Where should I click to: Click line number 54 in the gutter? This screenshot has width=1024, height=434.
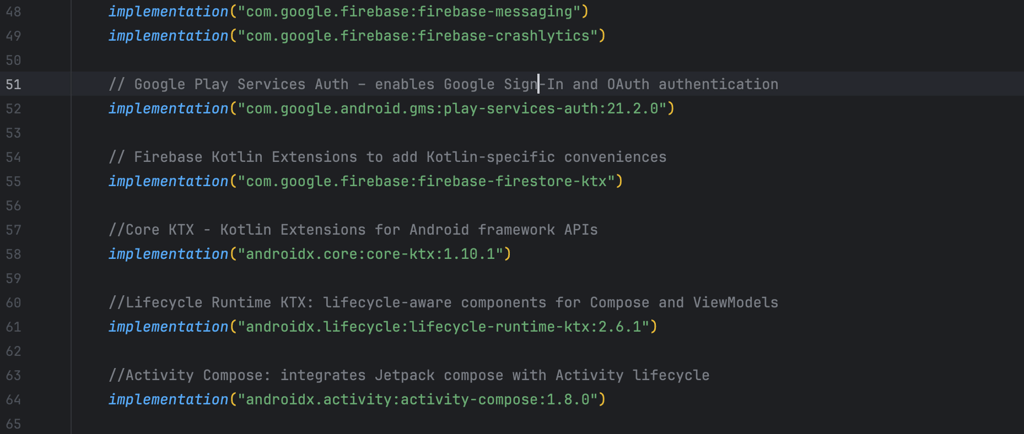(13, 157)
